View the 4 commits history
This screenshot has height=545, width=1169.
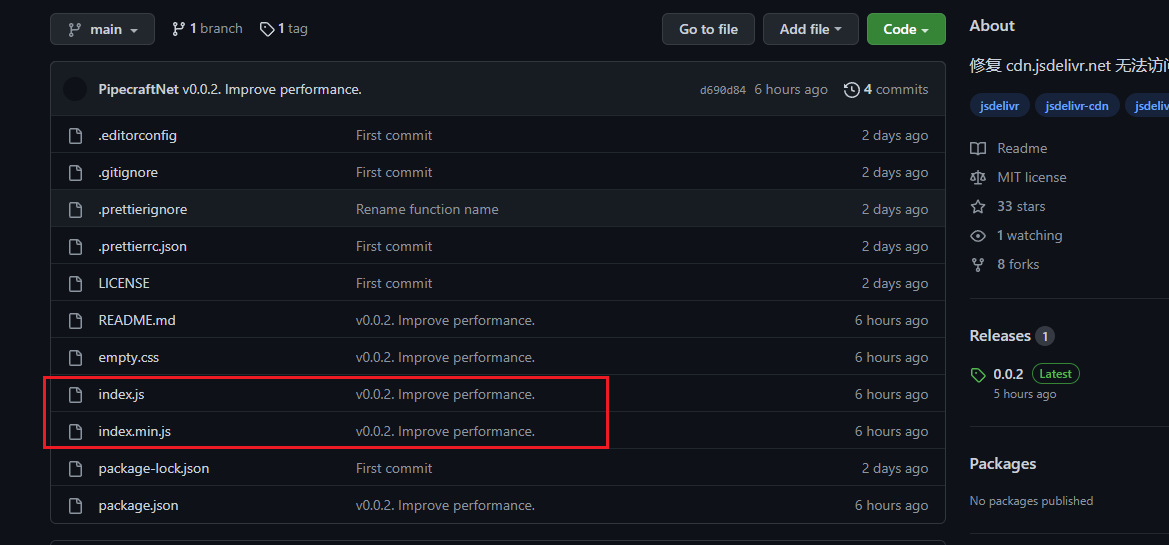tap(886, 89)
